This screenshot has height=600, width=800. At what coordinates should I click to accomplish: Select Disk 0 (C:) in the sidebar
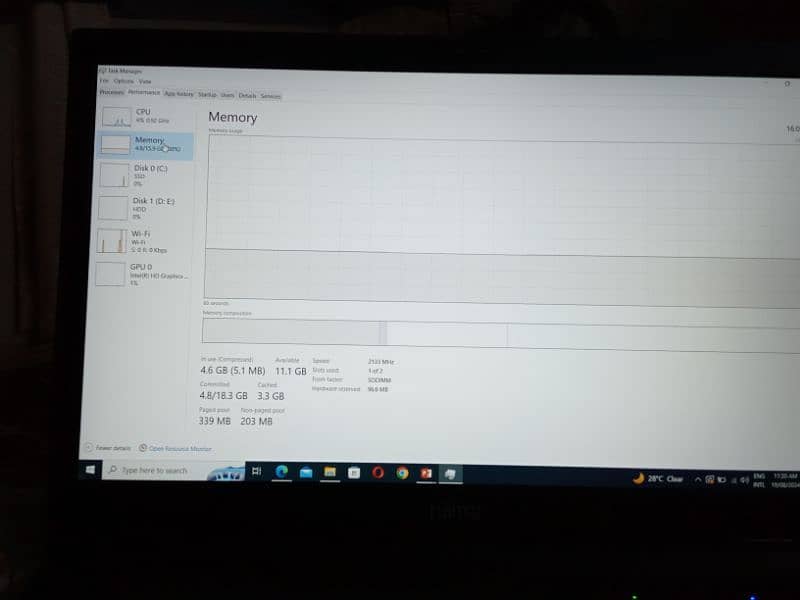pyautogui.click(x=144, y=176)
